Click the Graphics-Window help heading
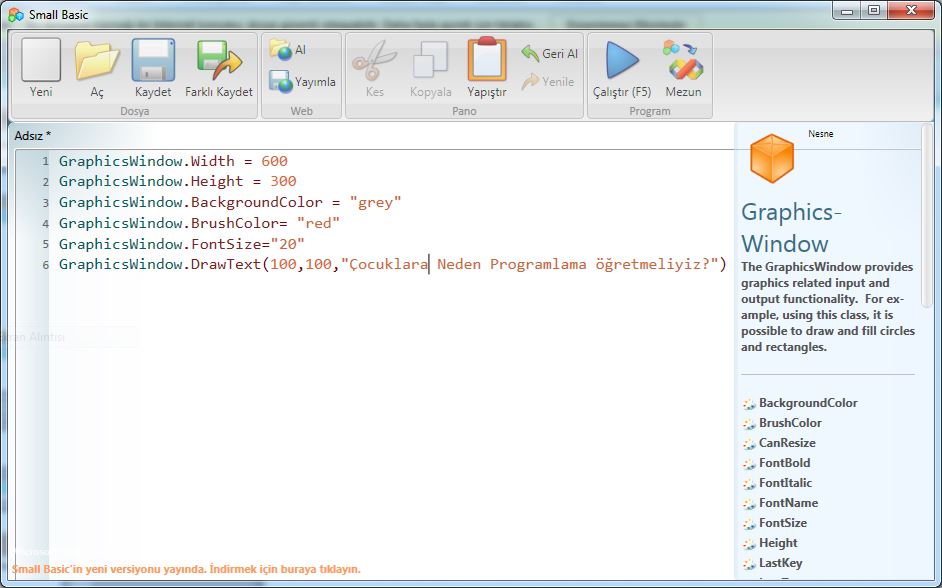 coord(791,228)
